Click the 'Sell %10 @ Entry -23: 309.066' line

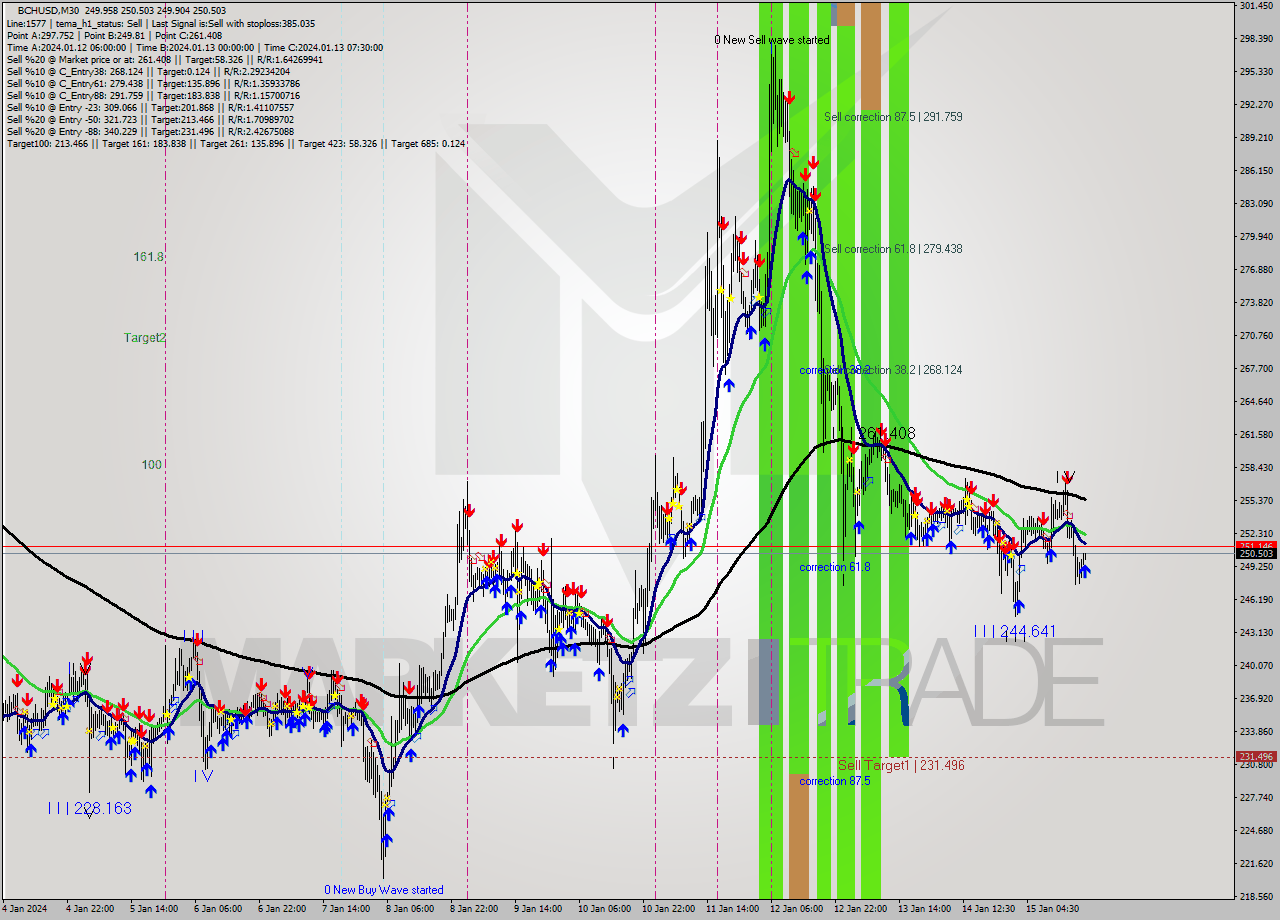pos(150,107)
